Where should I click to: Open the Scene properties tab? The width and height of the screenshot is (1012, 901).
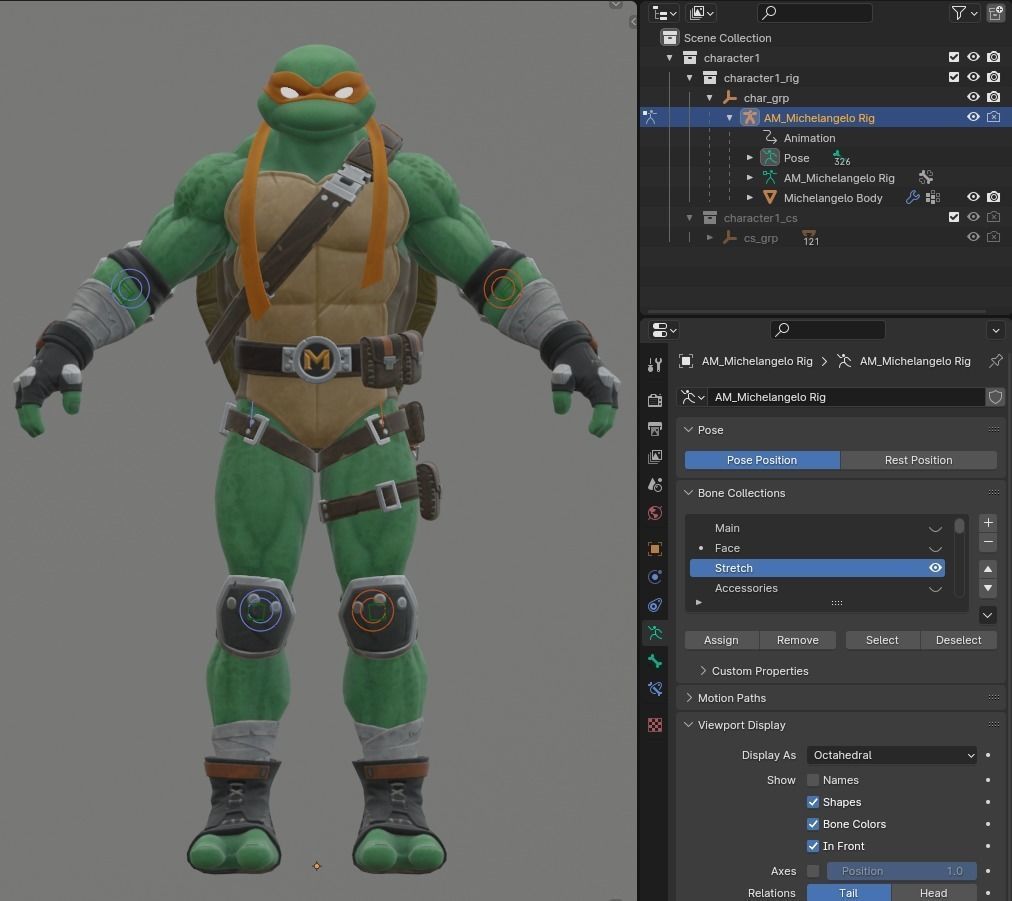point(654,485)
